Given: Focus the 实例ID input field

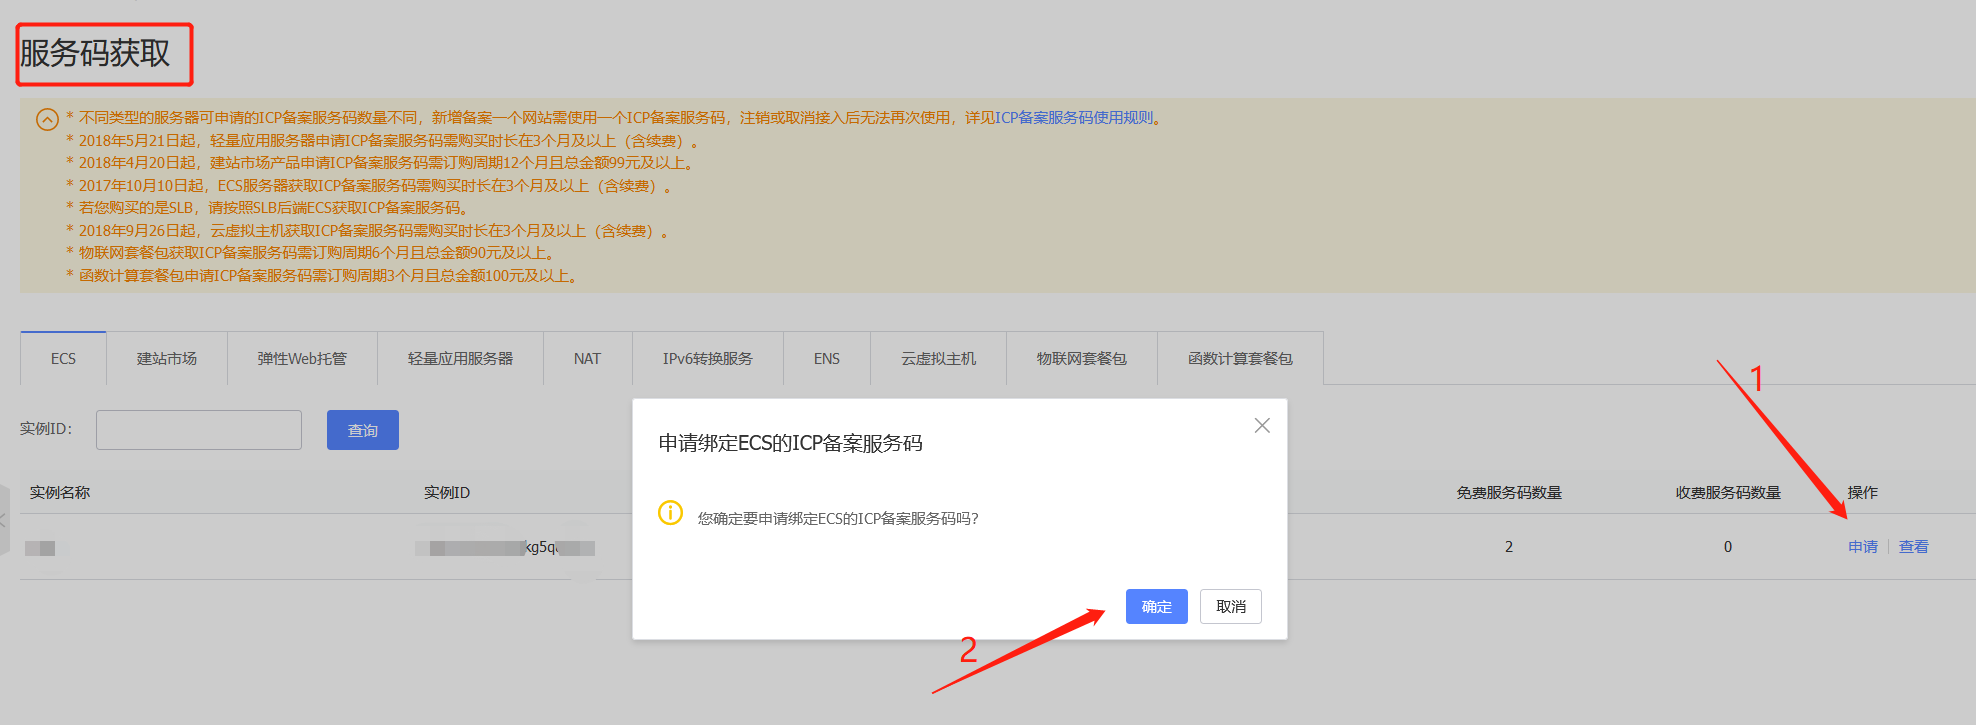Looking at the screenshot, I should pos(199,430).
